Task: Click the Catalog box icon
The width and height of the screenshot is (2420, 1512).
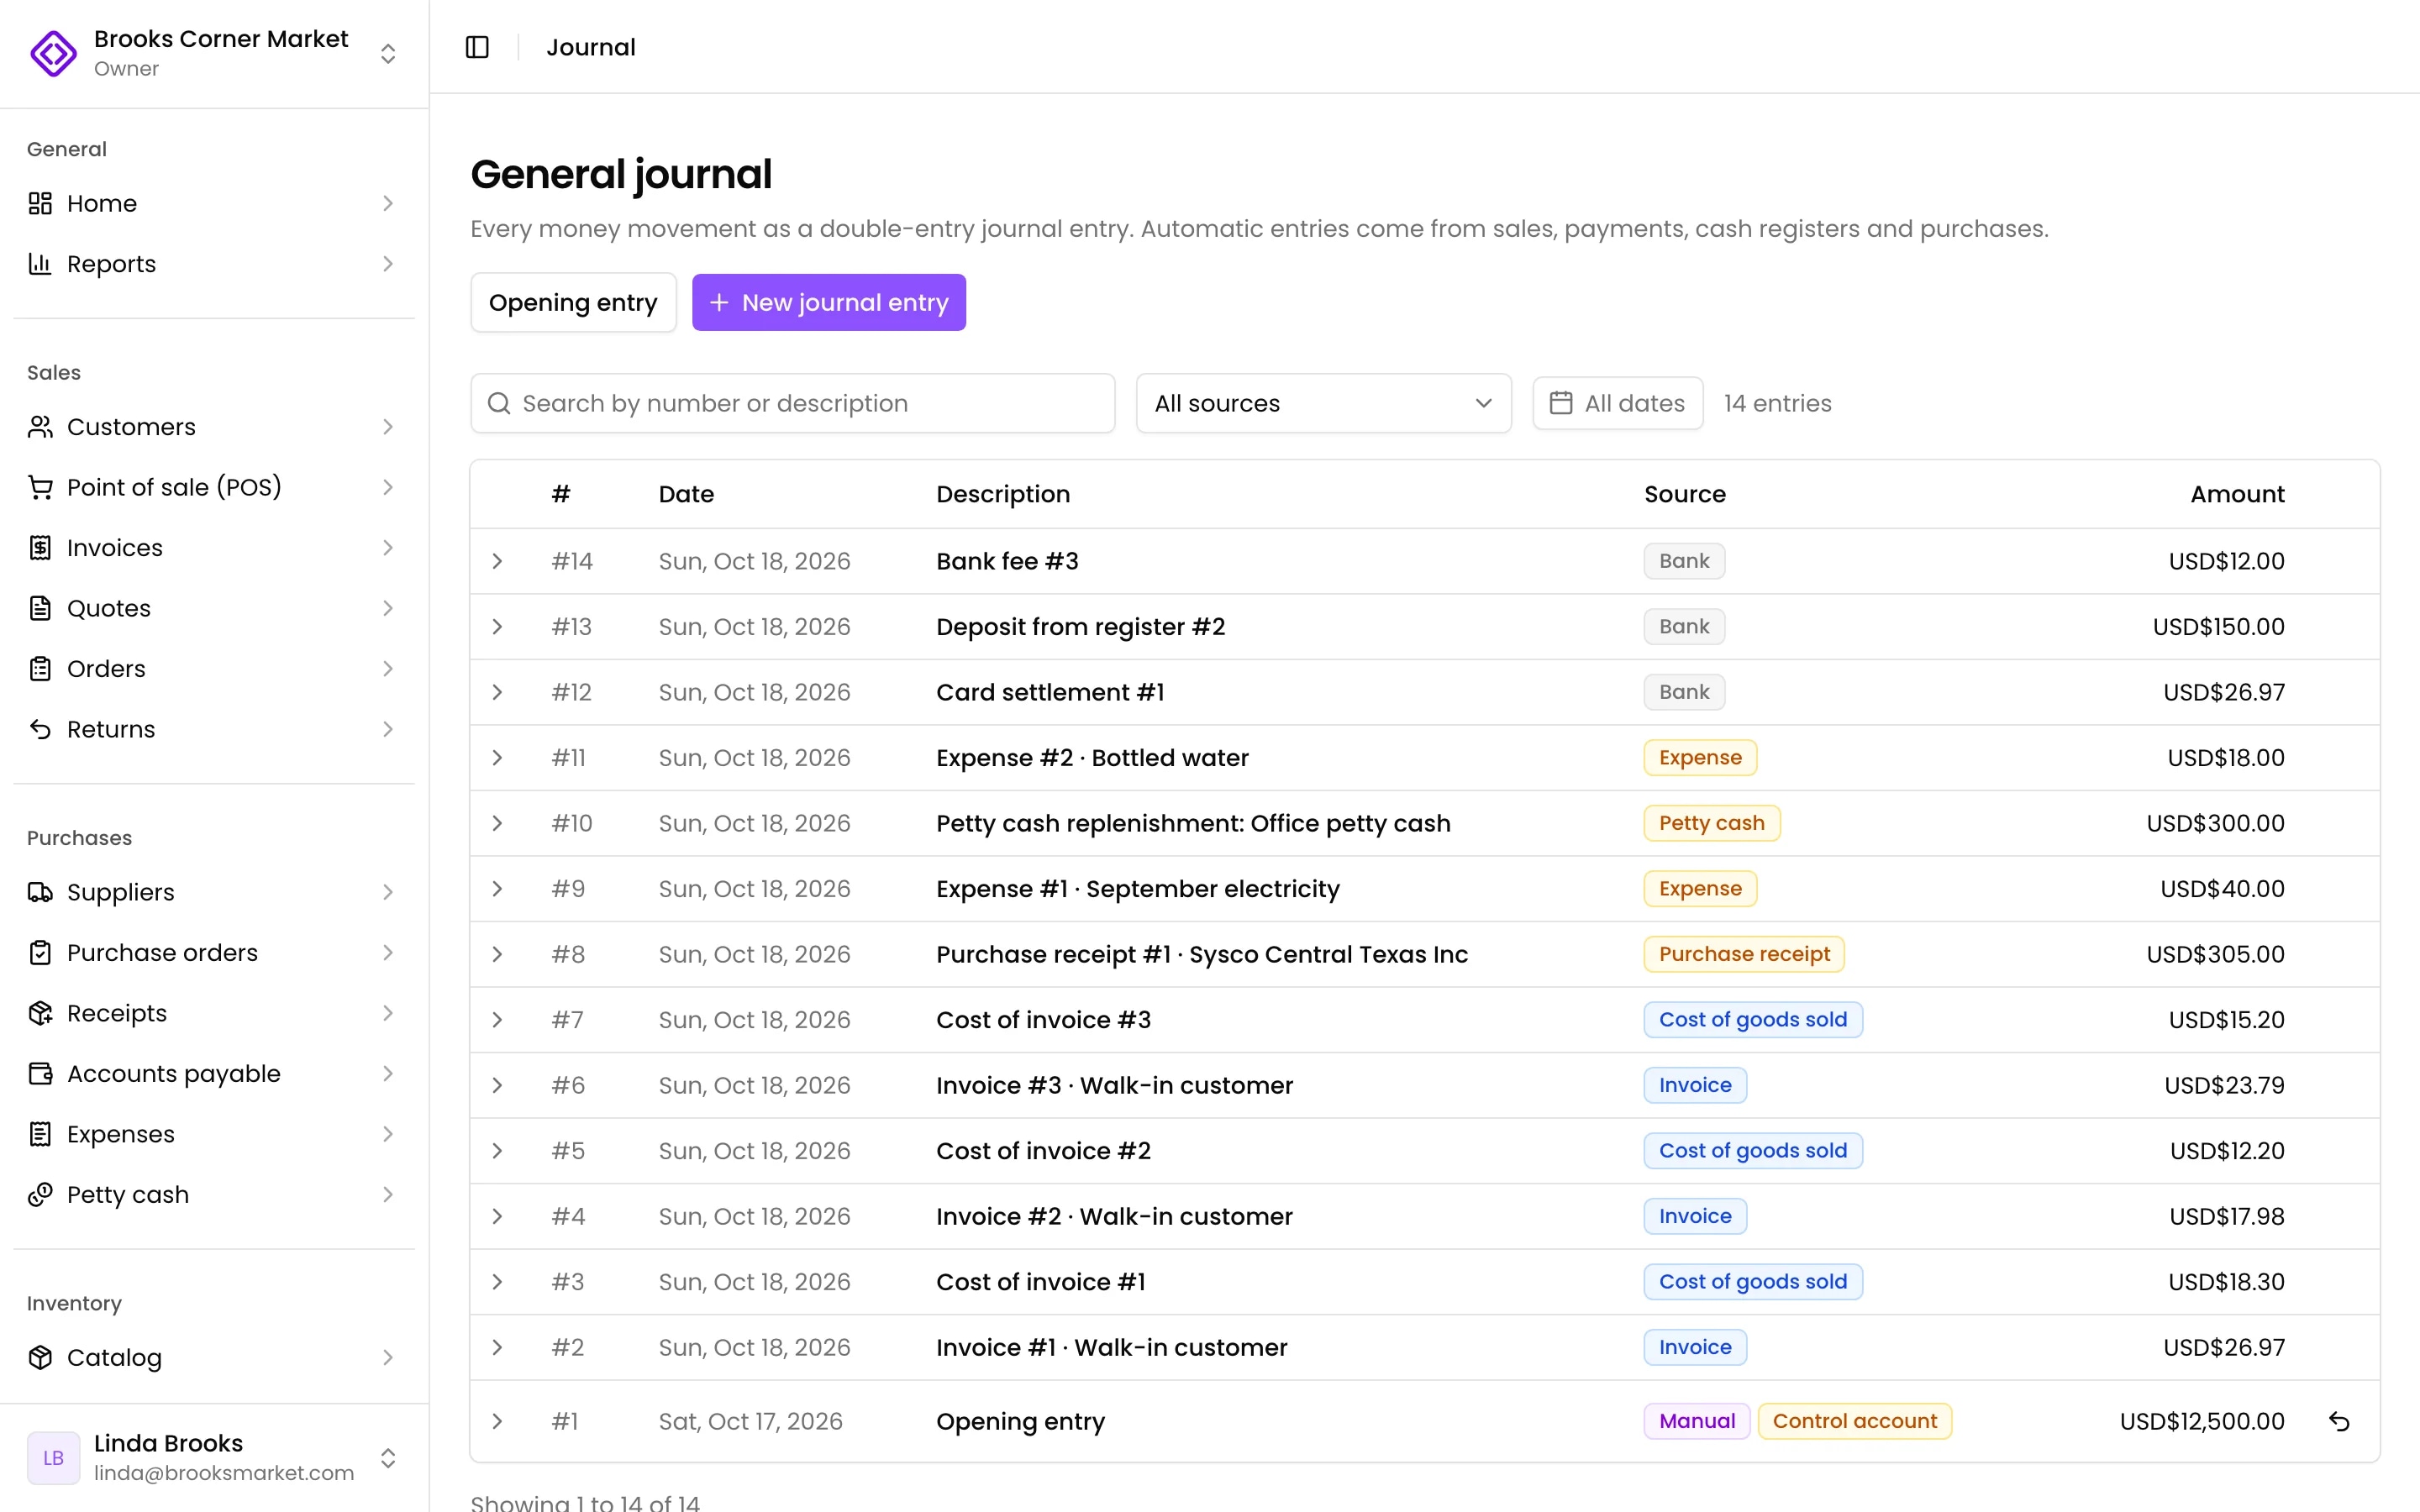Action: pos(40,1358)
